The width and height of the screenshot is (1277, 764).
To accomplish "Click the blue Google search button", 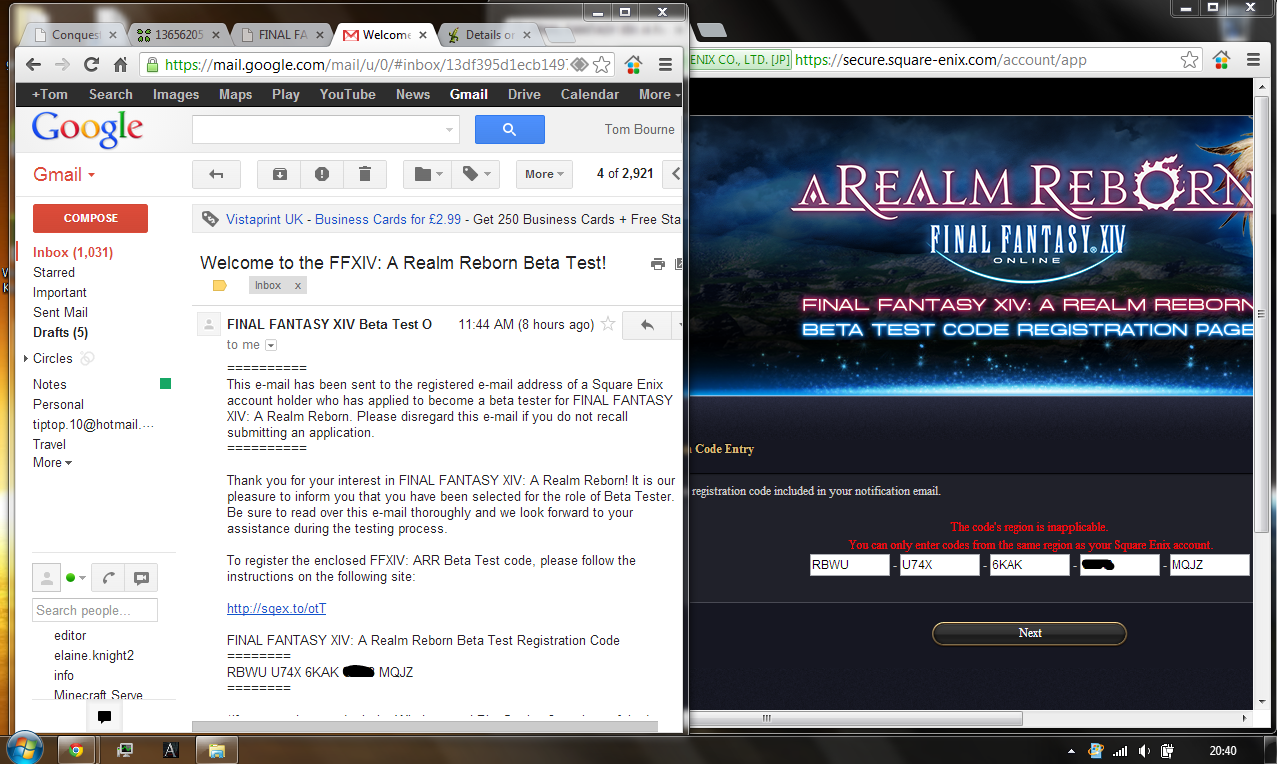I will tap(509, 129).
